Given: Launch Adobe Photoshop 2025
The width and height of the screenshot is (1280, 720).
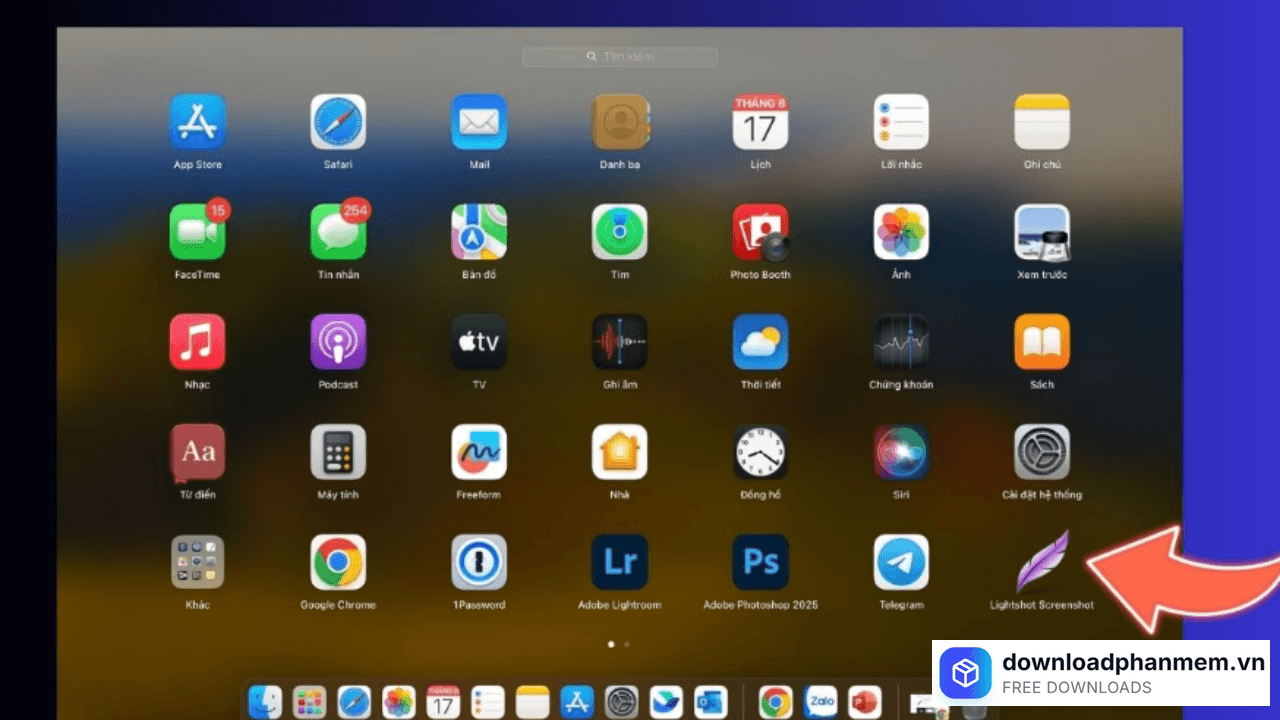Looking at the screenshot, I should (760, 562).
